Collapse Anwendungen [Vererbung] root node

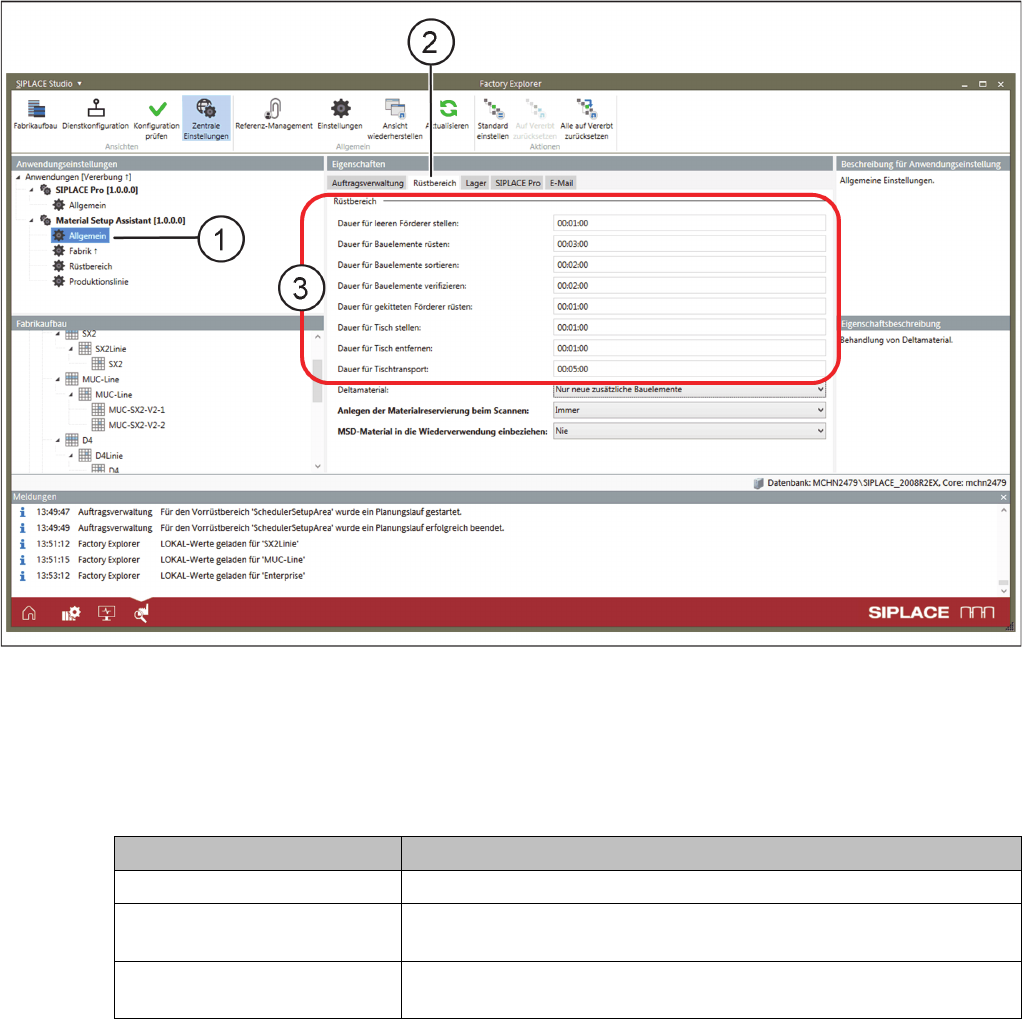18,177
